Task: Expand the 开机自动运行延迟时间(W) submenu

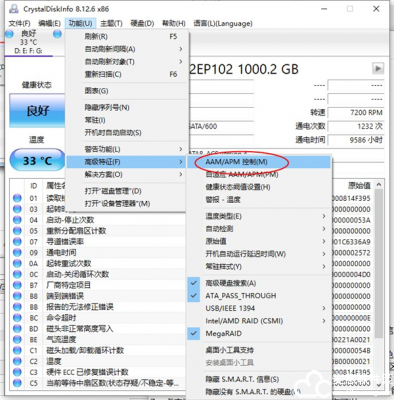Action: pyautogui.click(x=259, y=254)
